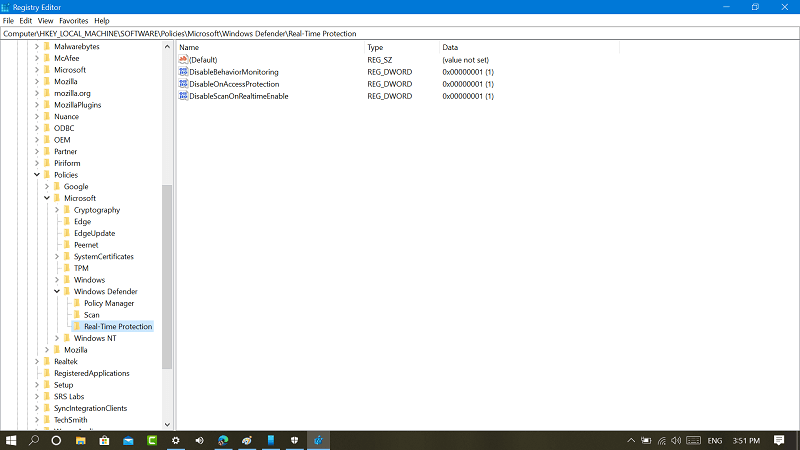The image size is (800, 450).
Task: Open Cortana from the taskbar
Action: (x=56, y=440)
